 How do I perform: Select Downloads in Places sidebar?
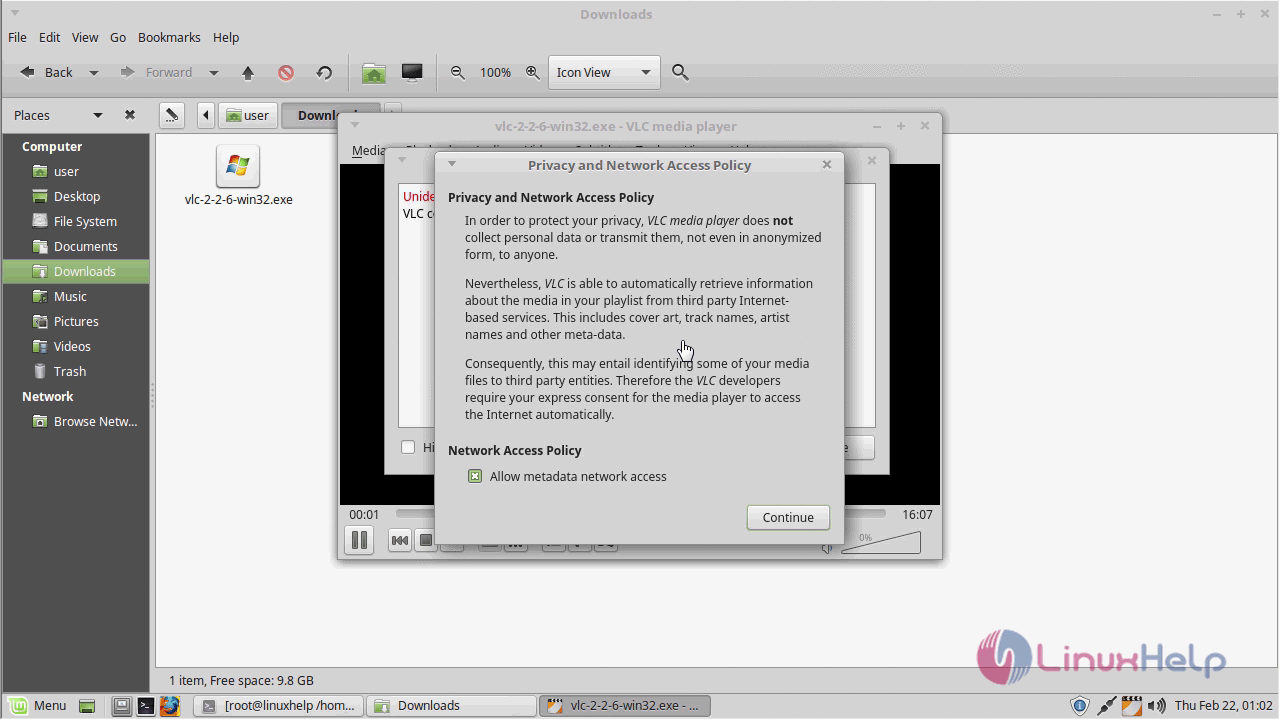click(75, 271)
